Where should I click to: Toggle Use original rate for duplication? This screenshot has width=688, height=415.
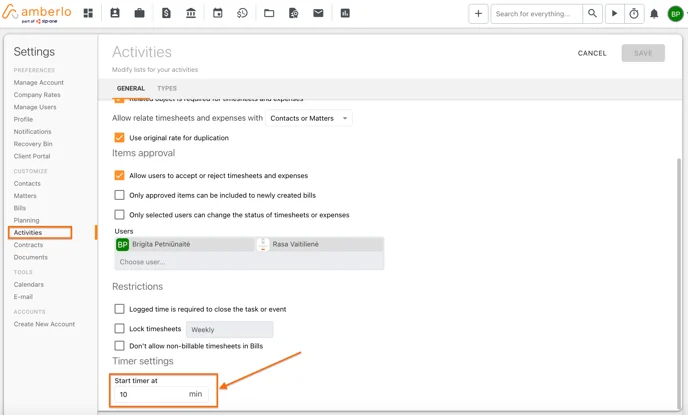(119, 138)
